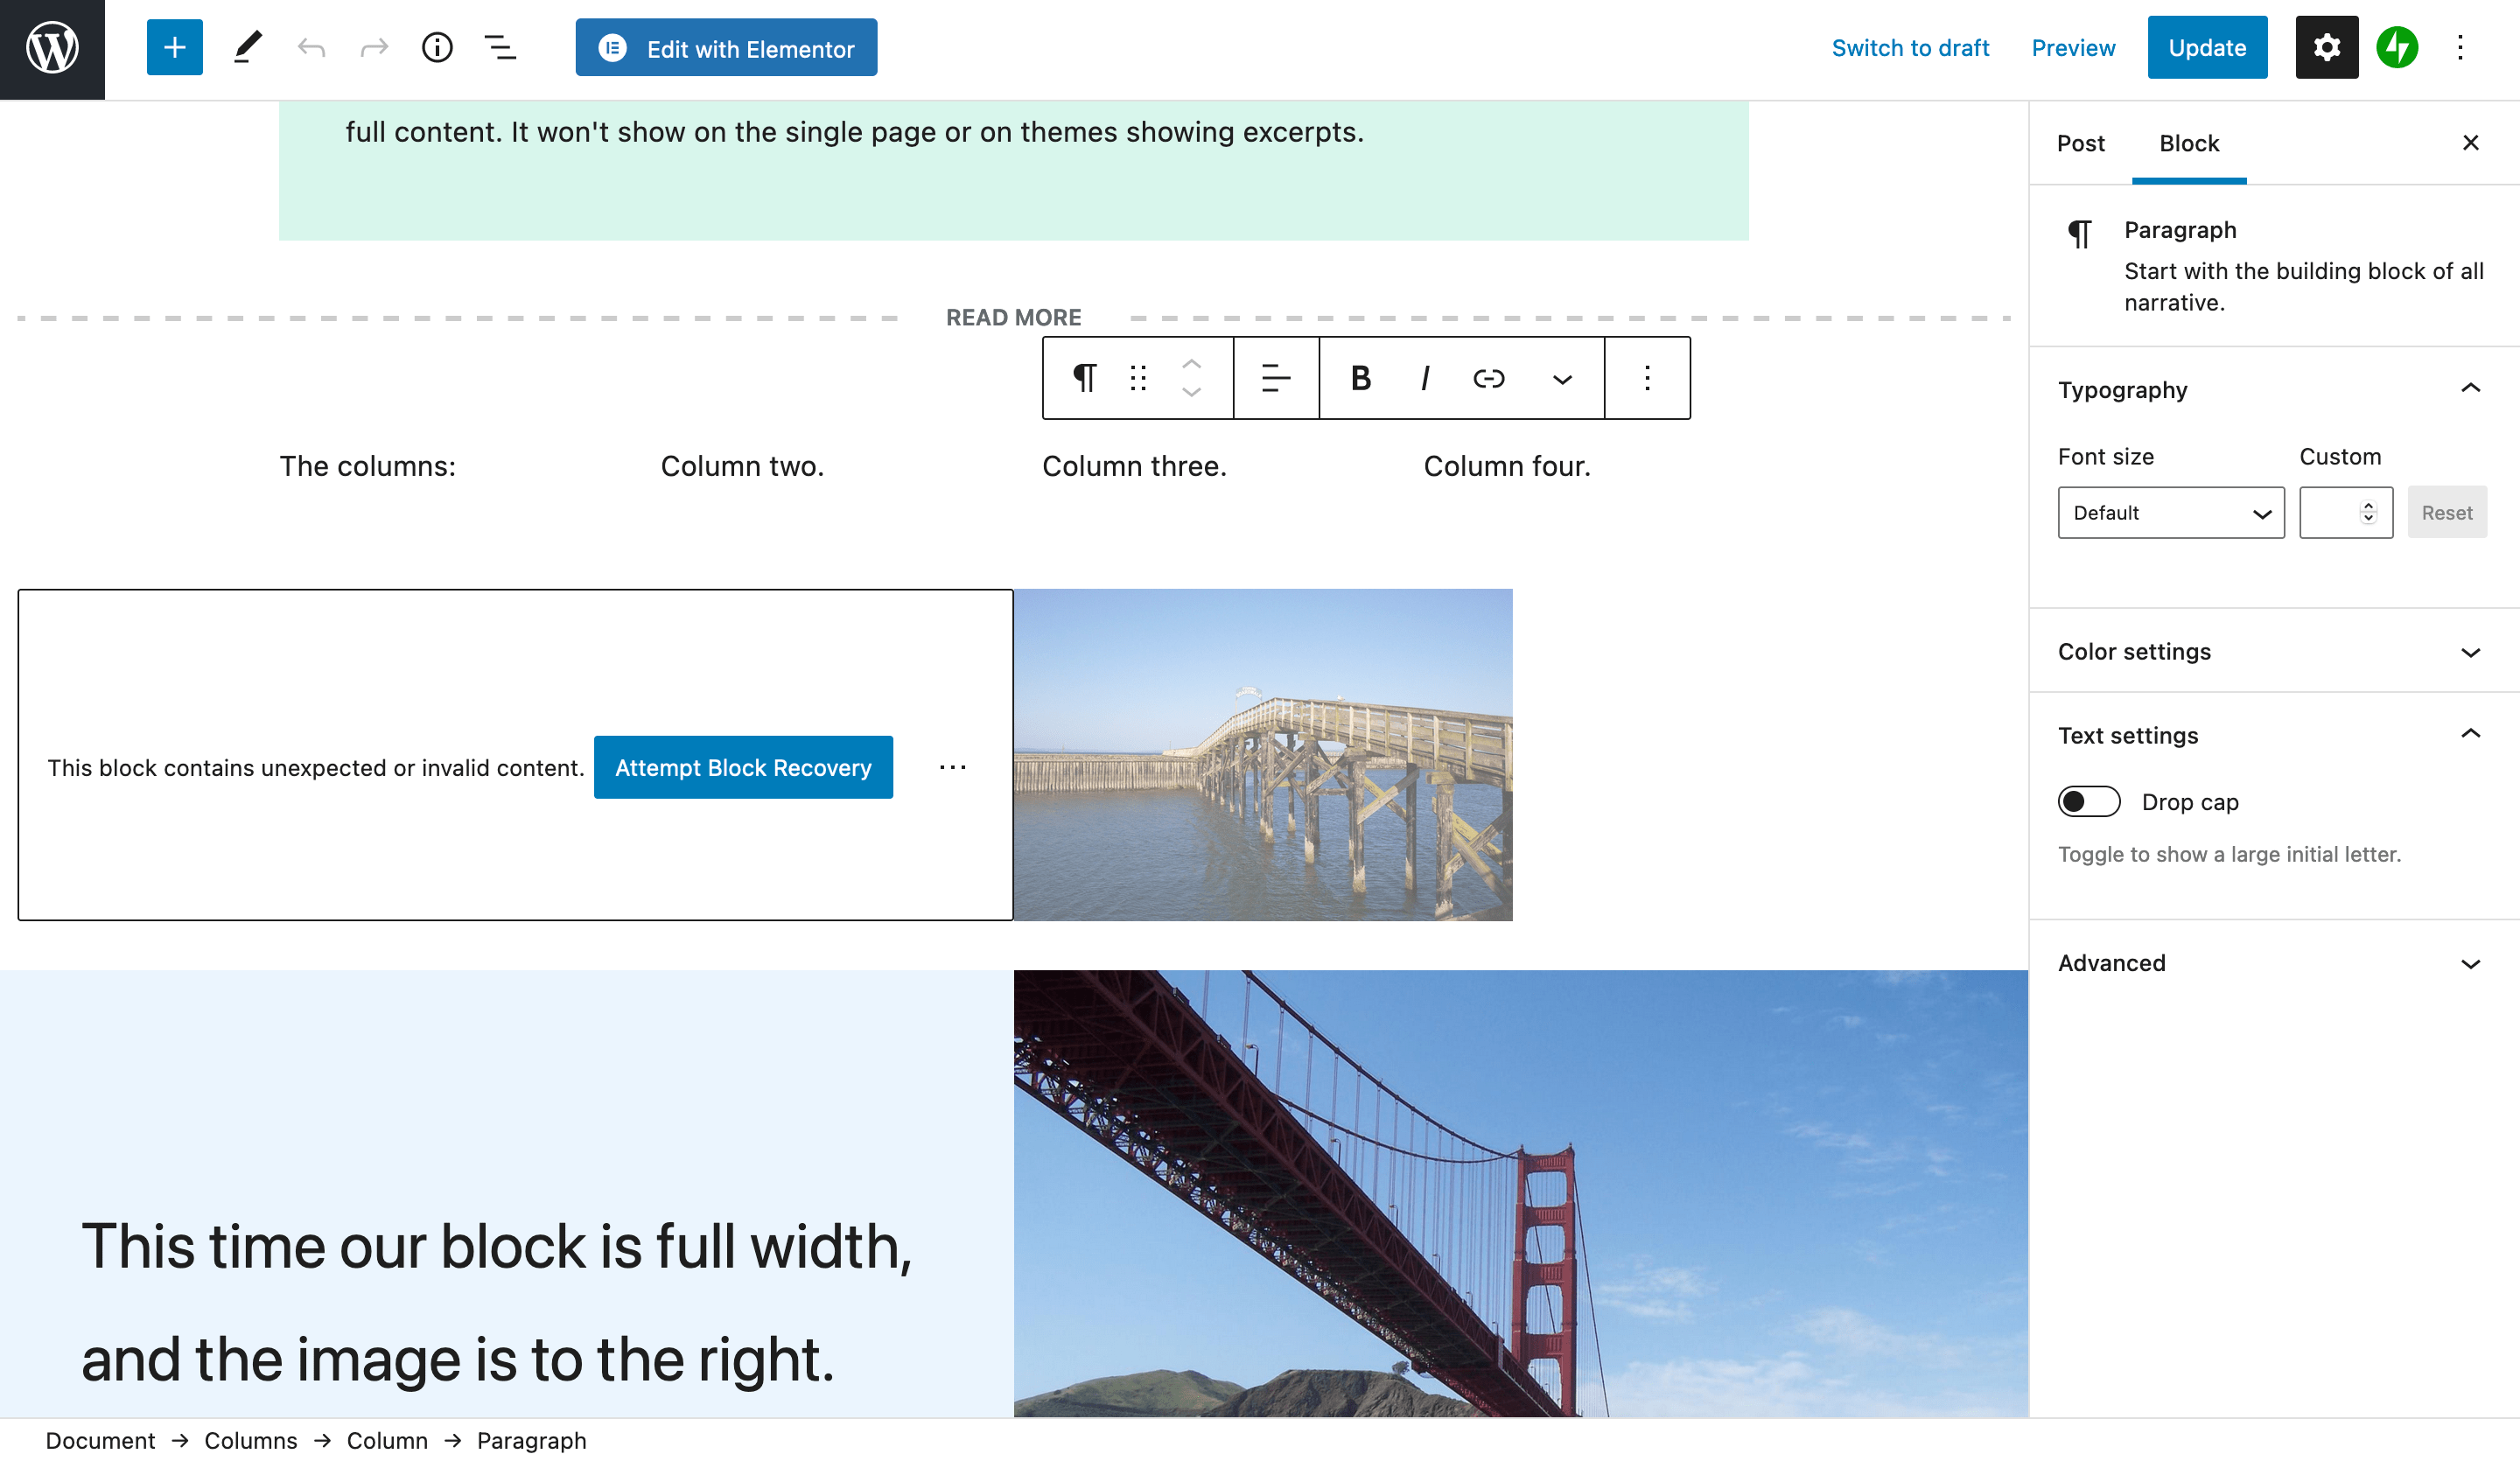Switch to the Post tab
Viewport: 2520px width, 1461px height.
[x=2081, y=143]
